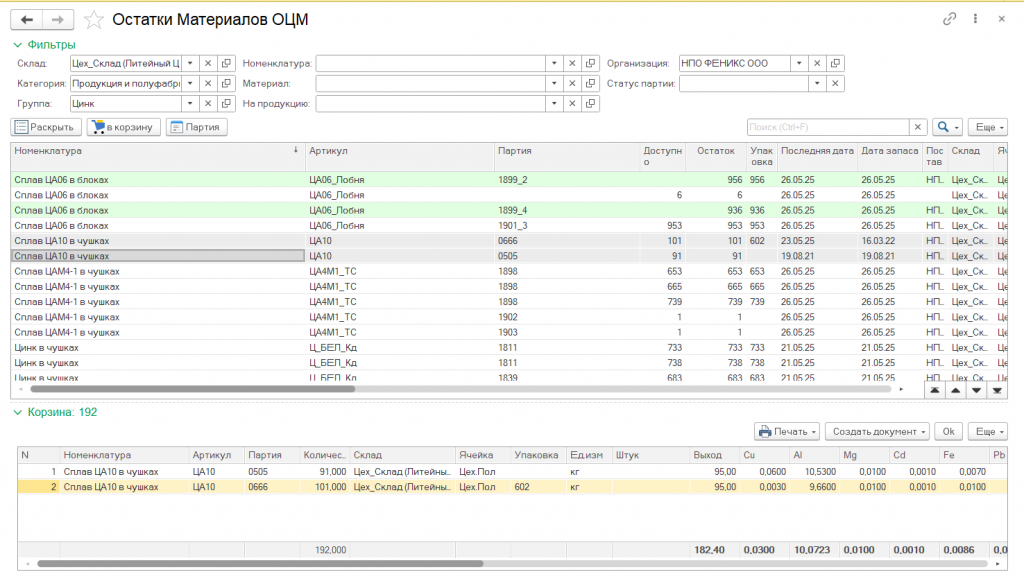Viewport: 1024px width, 581px height.
Task: Select the row with партия 1899_2
Action: 509,180
